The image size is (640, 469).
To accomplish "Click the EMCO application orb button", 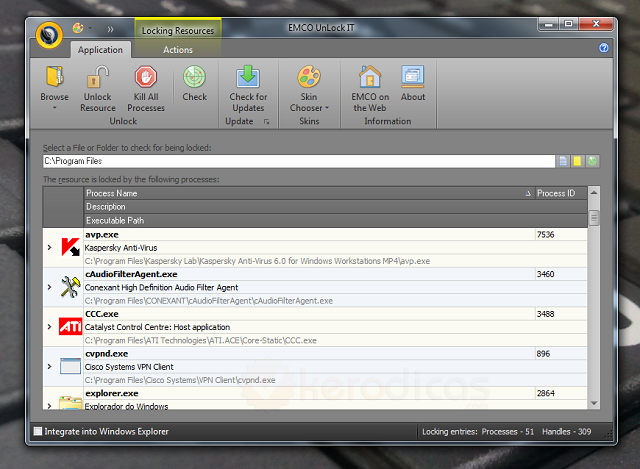I will tap(49, 35).
